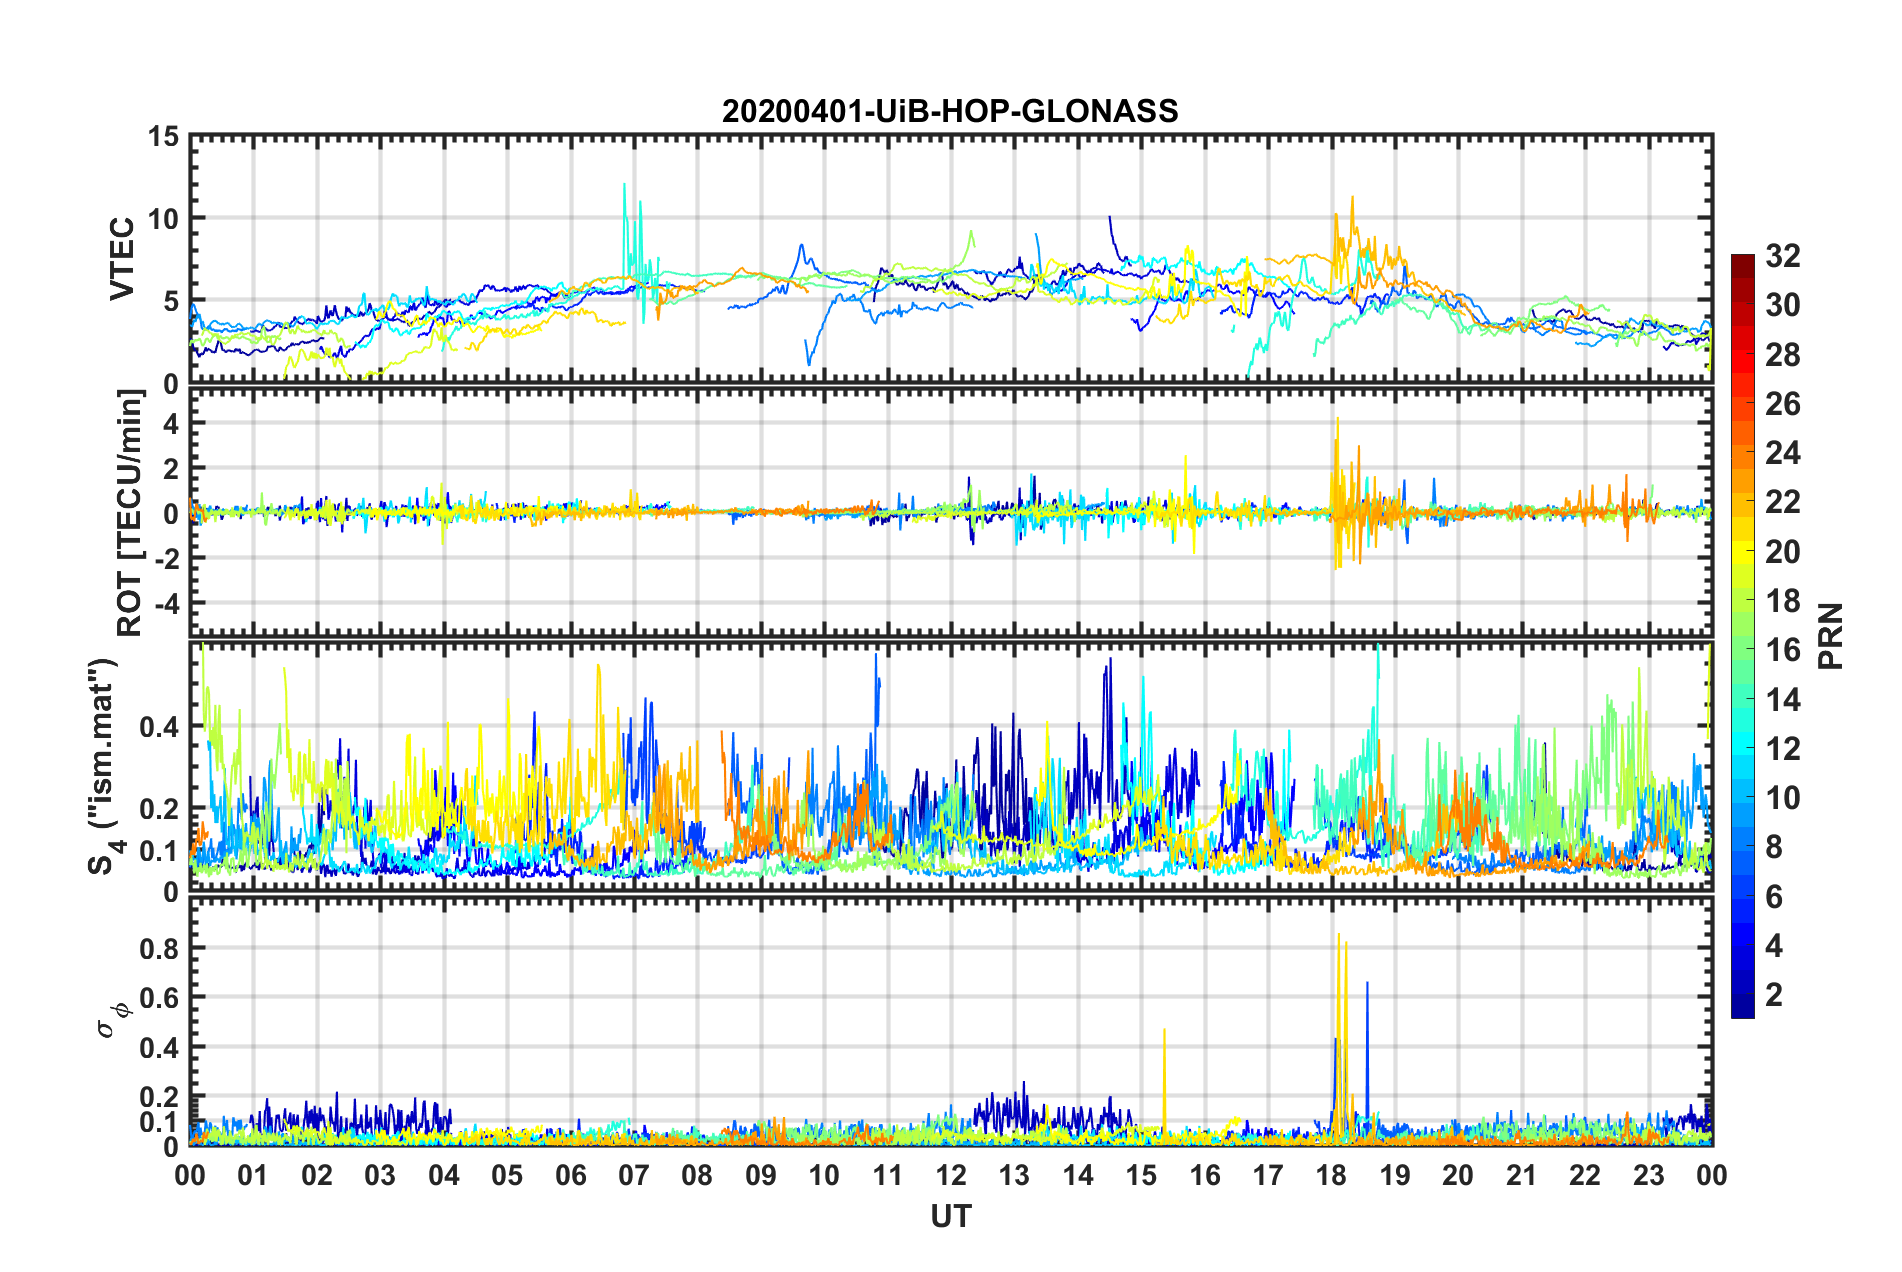1902x1272 pixels.
Task: Click the VTEC axis label
Action: pyautogui.click(x=122, y=258)
